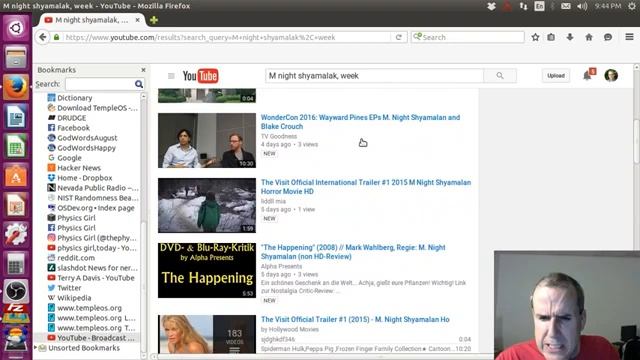Launch LibreOffice Calc from the dock
The image size is (640, 360).
[x=16, y=147]
